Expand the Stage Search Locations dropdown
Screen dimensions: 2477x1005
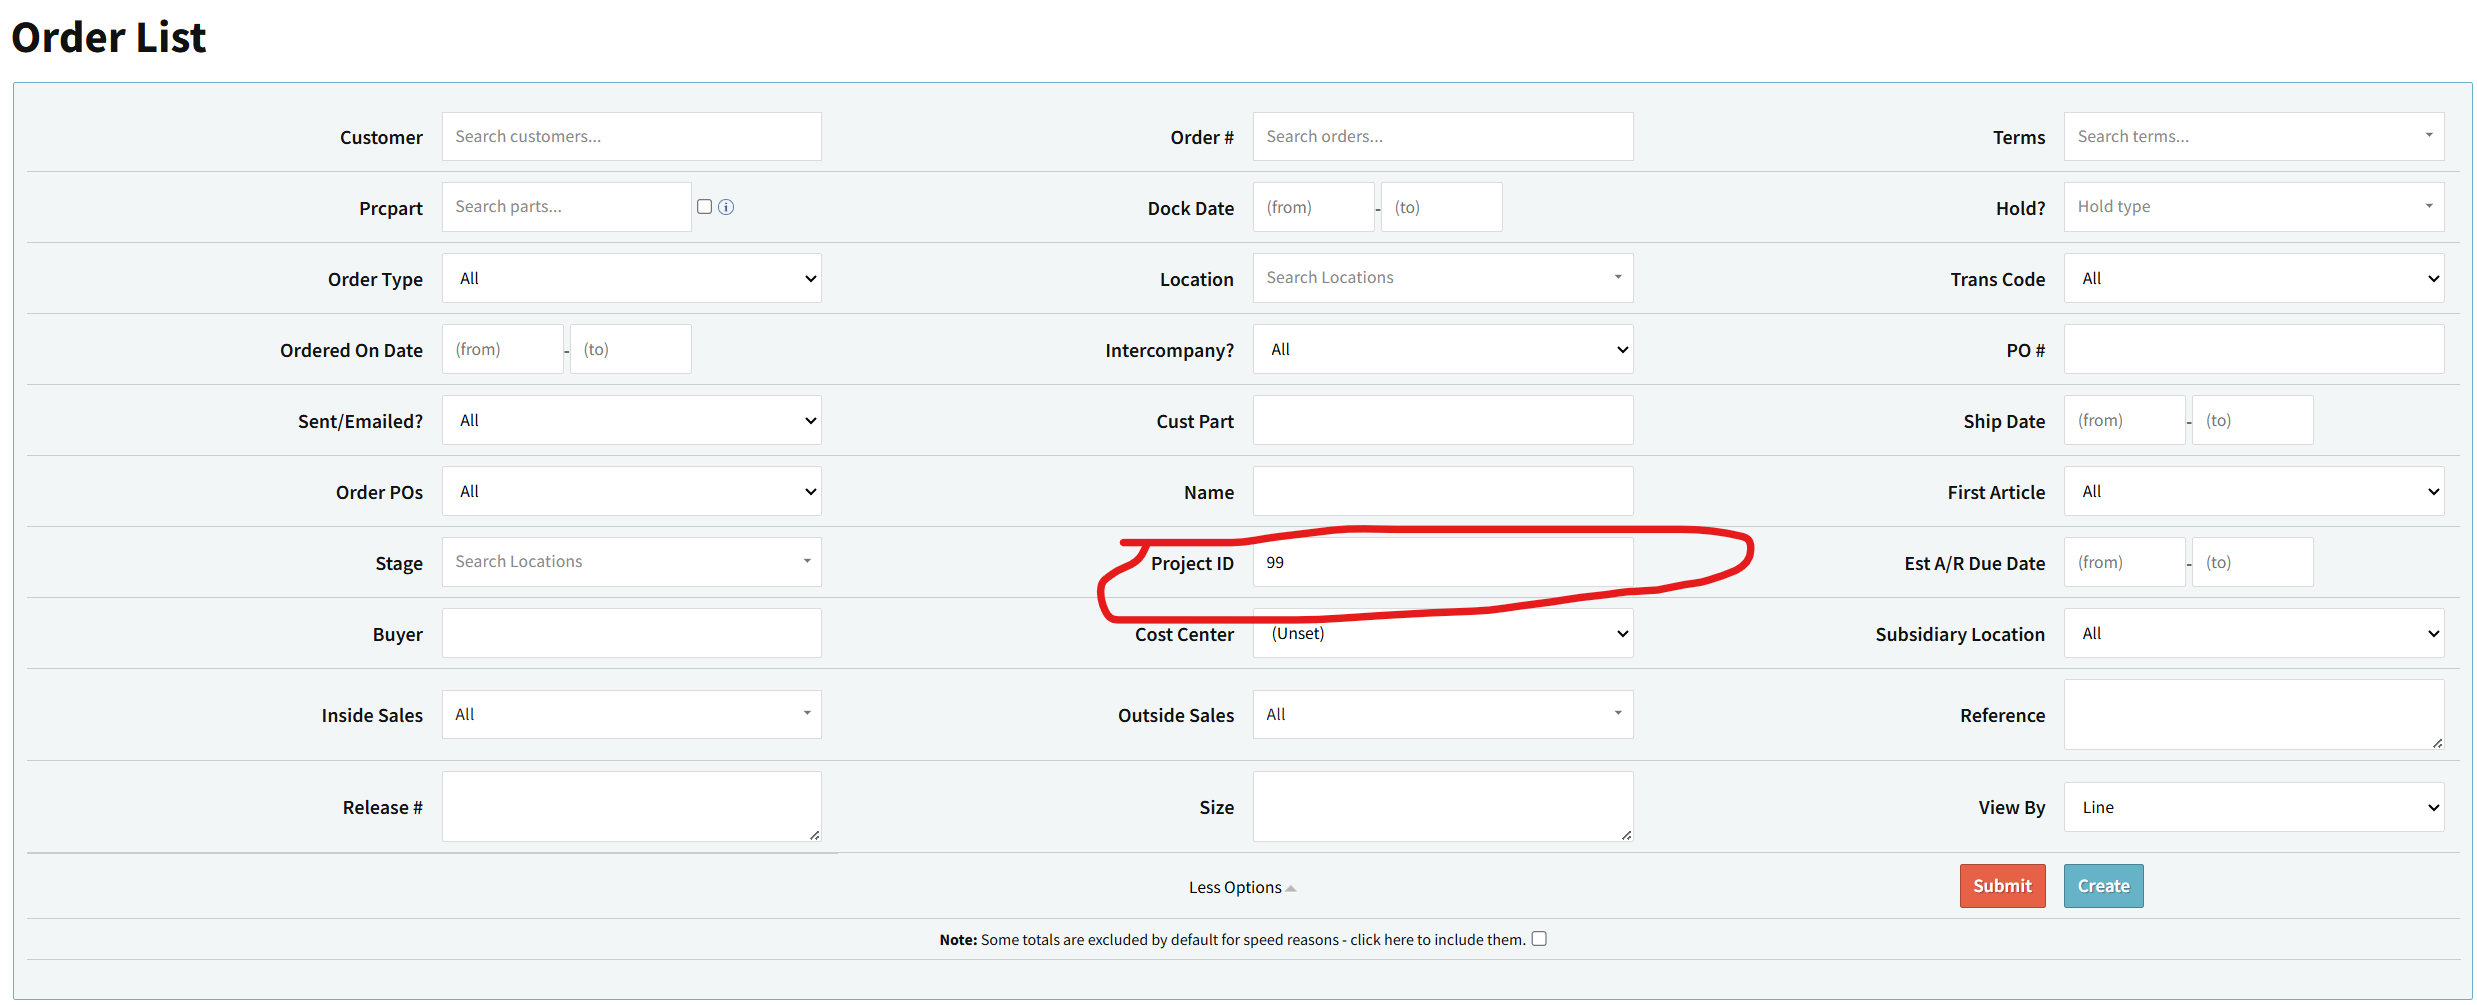[631, 562]
